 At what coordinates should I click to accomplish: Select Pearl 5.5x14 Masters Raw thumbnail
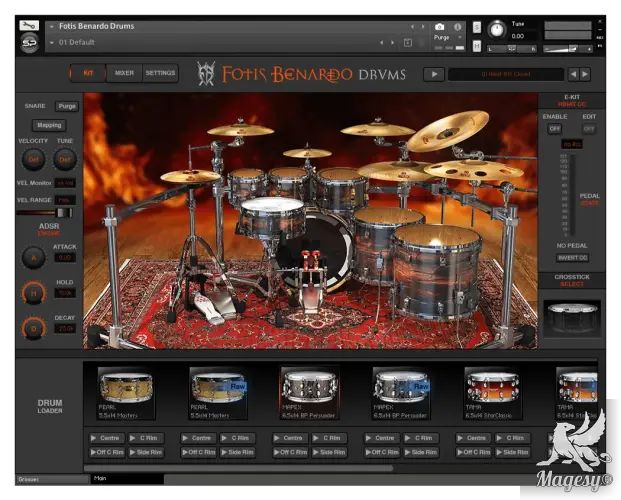218,393
